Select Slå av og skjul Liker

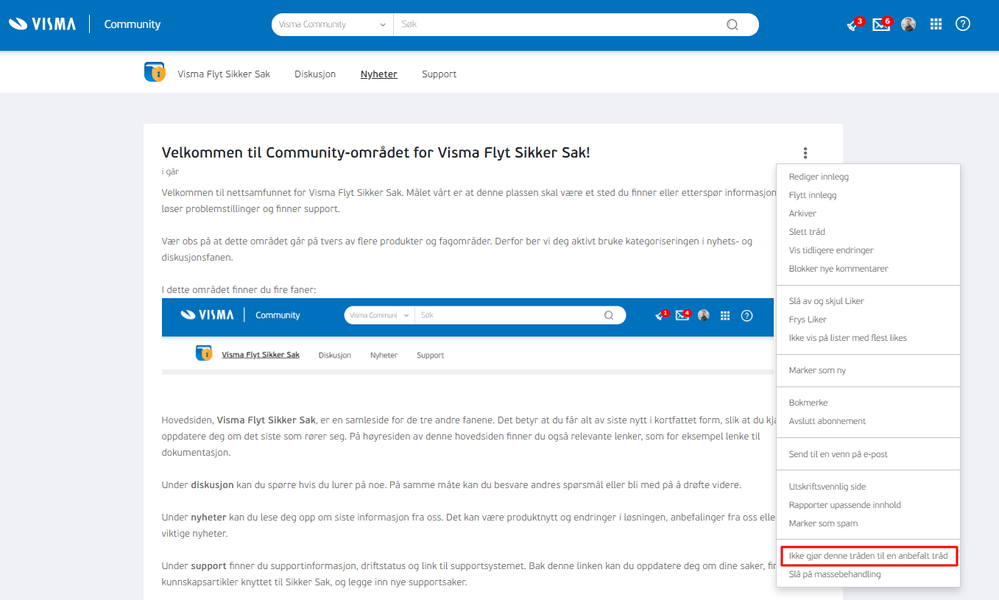[x=826, y=301]
